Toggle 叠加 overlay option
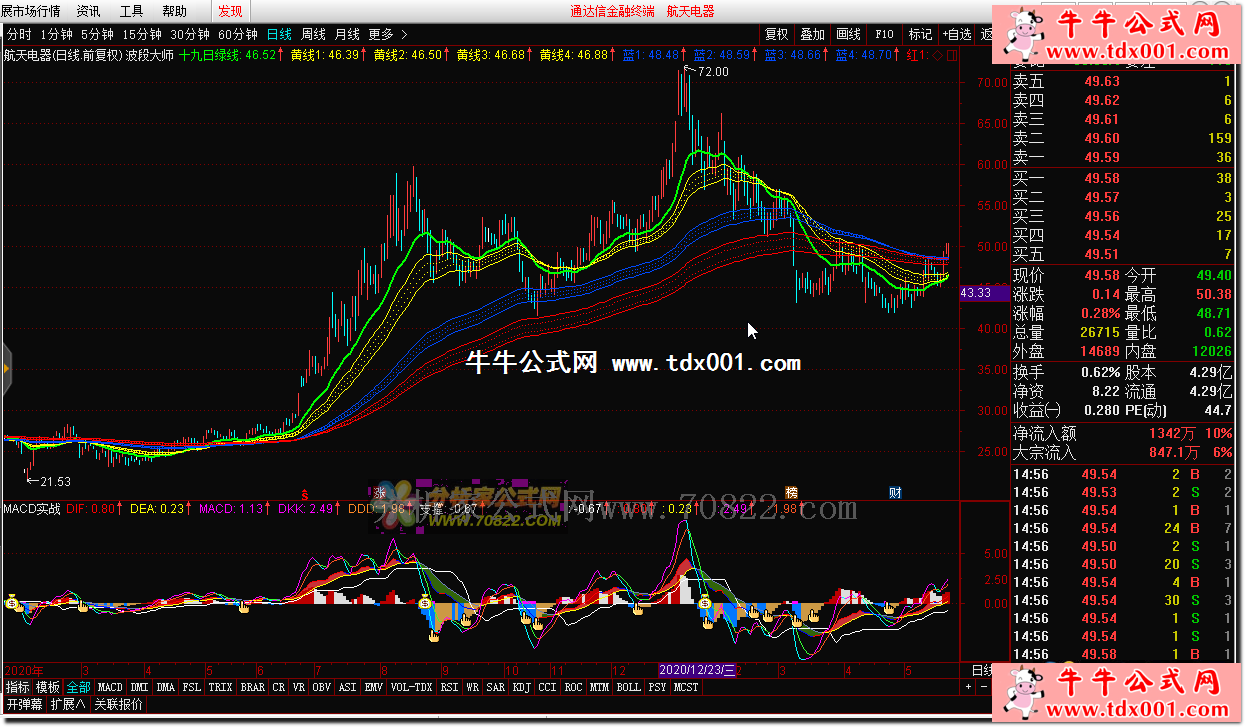 tap(812, 34)
